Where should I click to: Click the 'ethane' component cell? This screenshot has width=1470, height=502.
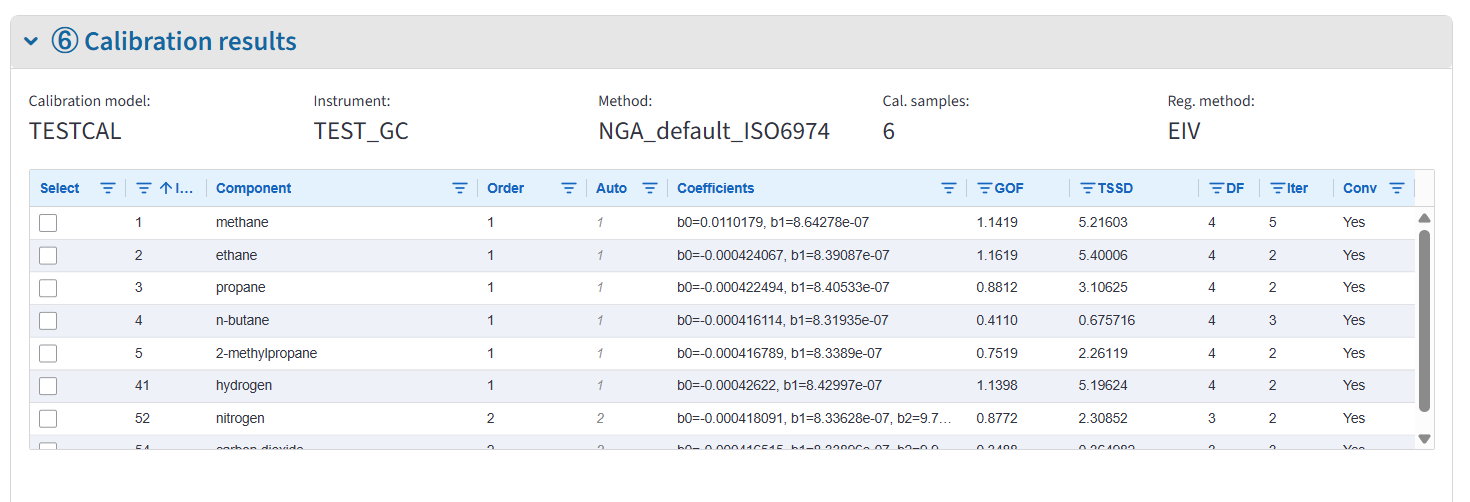point(238,255)
